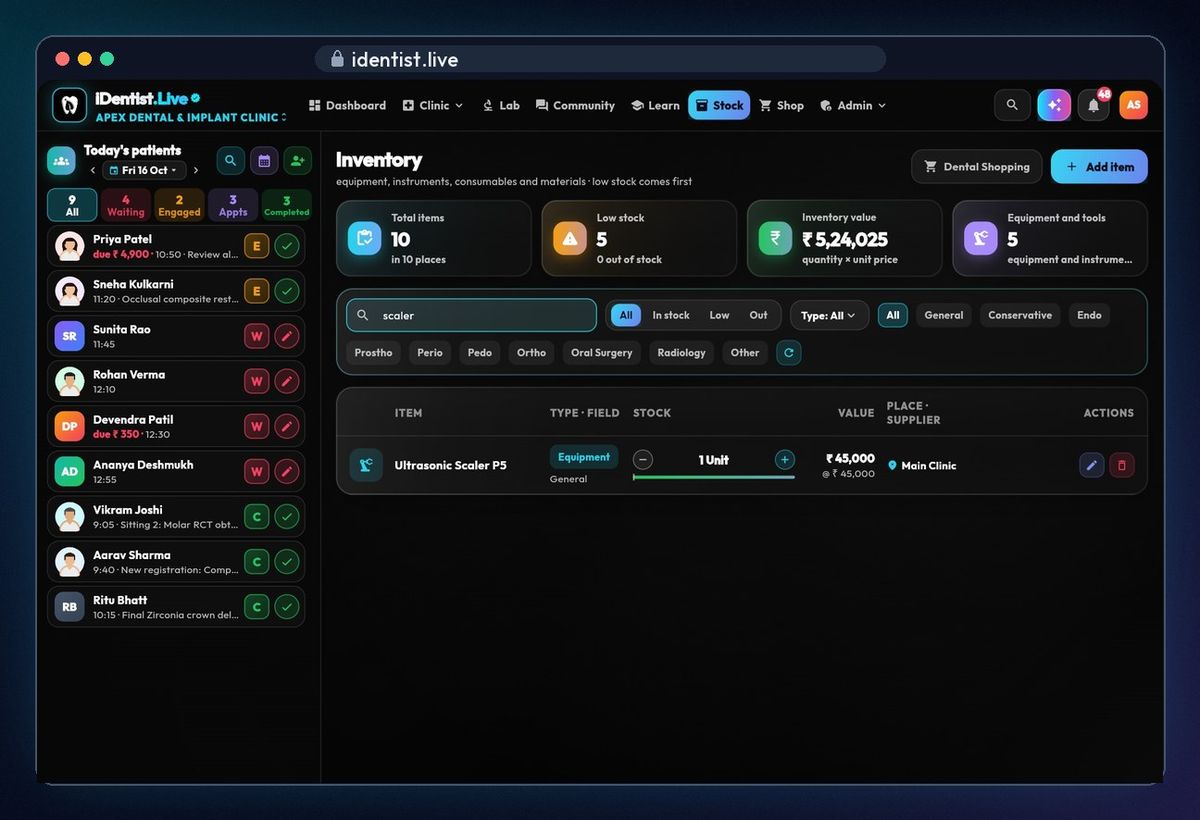
Task: Open Devendra Patil's patient row
Action: [x=176, y=427]
